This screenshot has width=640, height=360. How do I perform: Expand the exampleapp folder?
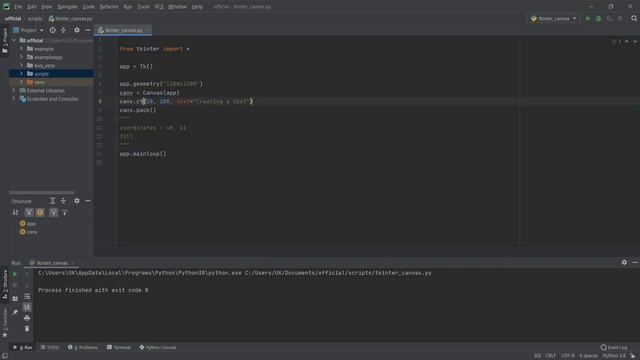[x=22, y=57]
